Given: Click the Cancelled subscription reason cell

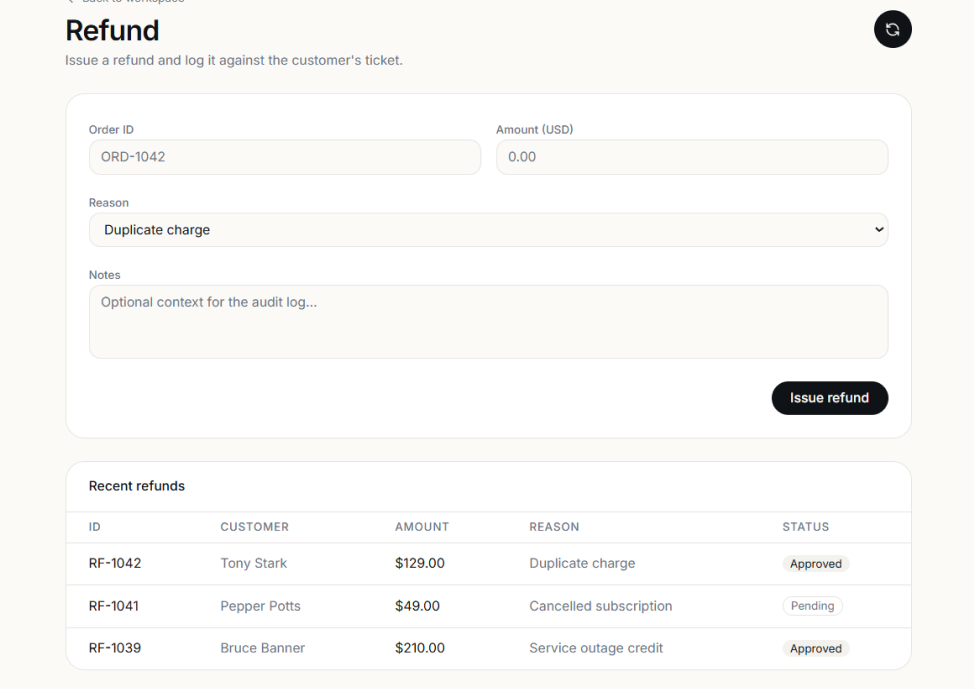Looking at the screenshot, I should click(601, 606).
